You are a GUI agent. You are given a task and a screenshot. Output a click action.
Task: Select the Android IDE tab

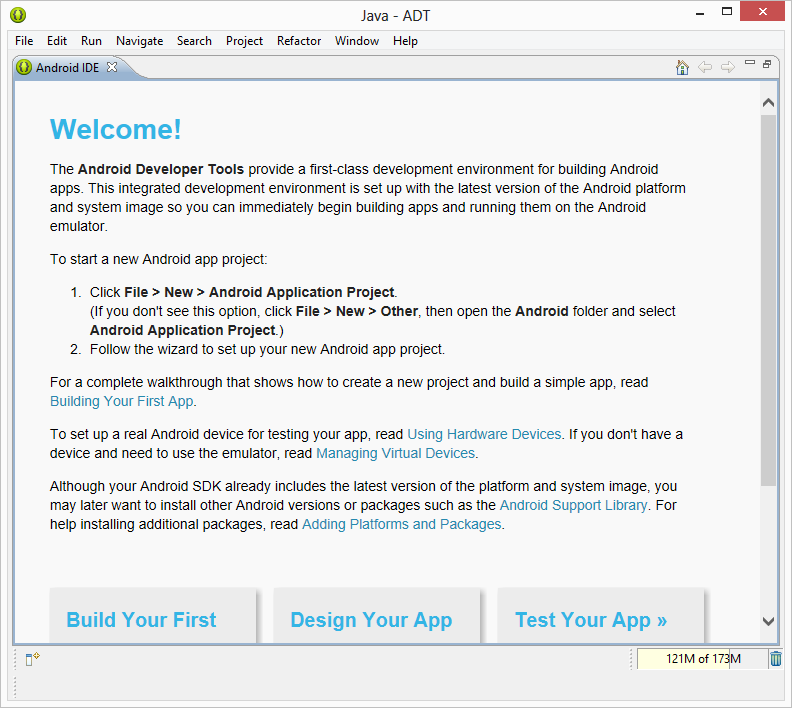(67, 67)
